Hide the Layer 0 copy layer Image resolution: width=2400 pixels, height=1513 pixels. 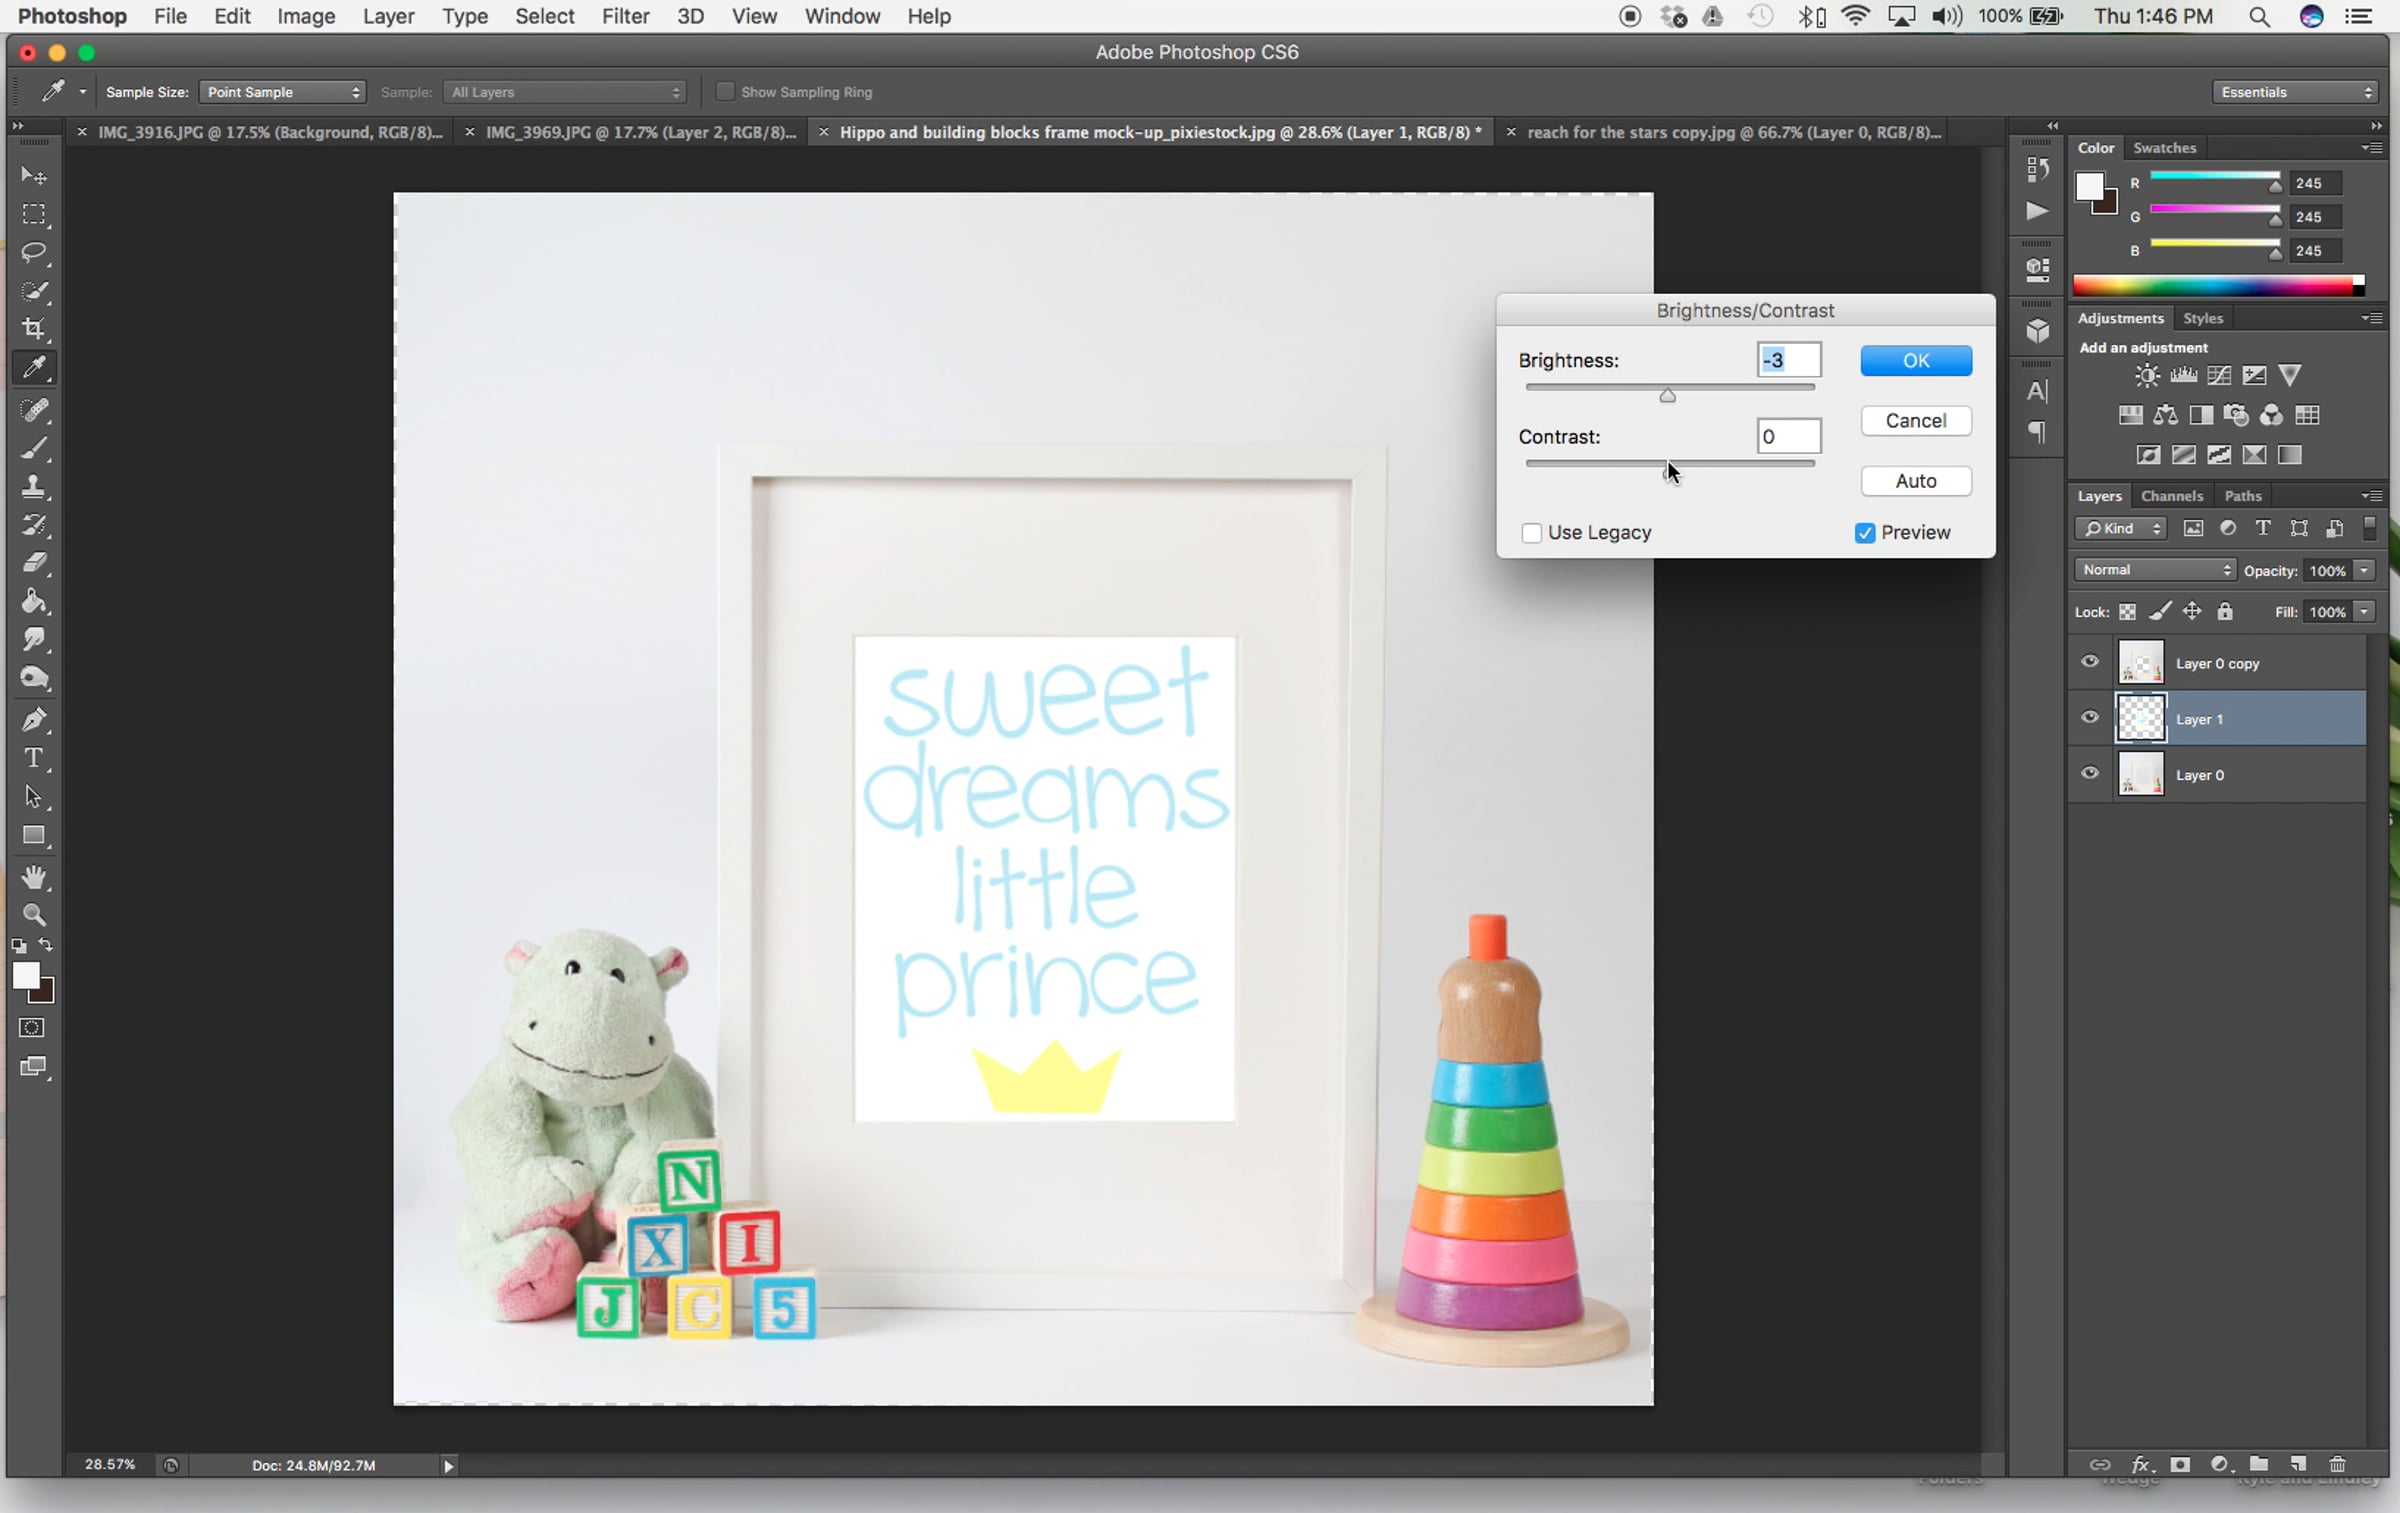coord(2089,661)
